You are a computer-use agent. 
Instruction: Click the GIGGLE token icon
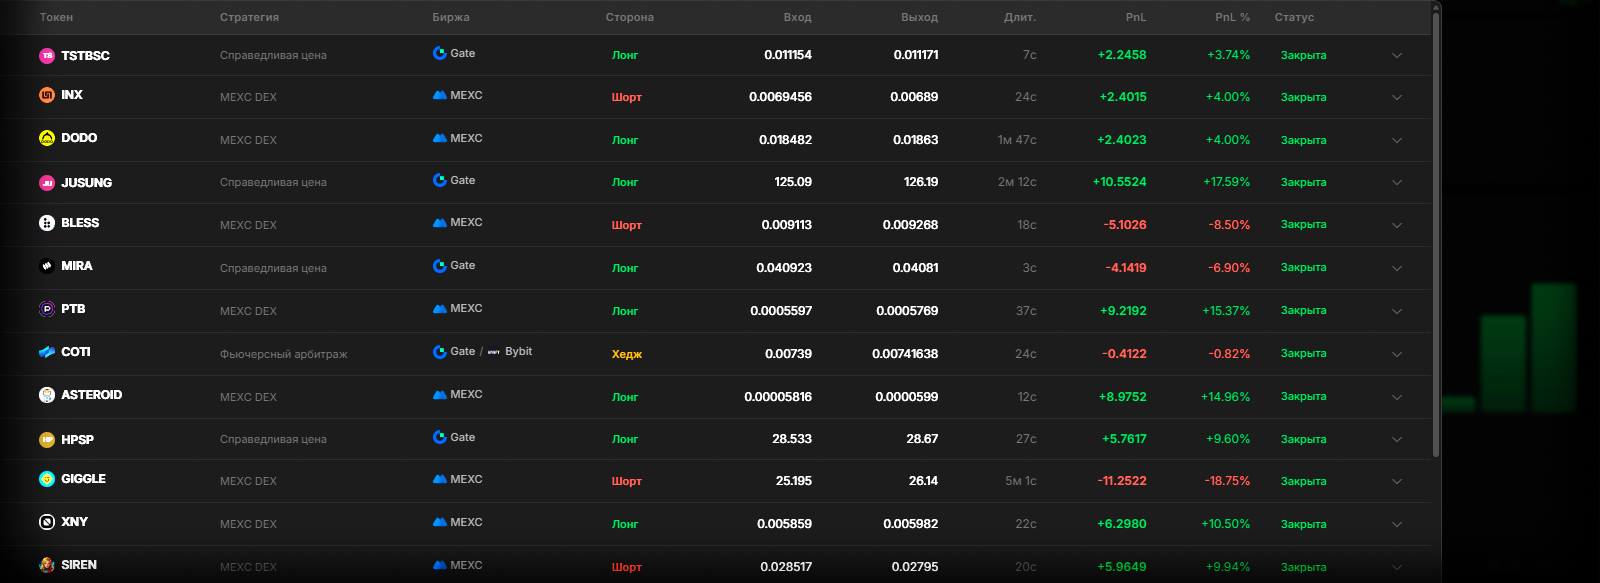tap(47, 479)
